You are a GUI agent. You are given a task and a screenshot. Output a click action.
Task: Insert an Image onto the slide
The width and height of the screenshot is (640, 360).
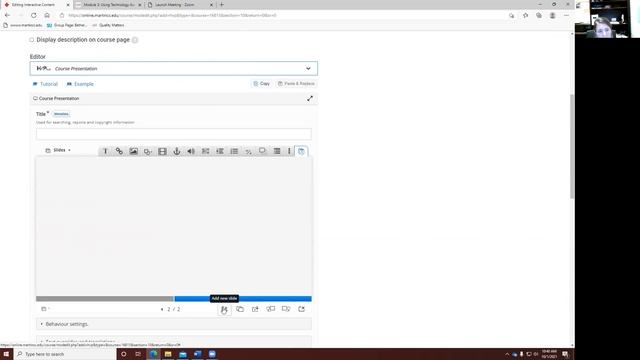(x=133, y=151)
